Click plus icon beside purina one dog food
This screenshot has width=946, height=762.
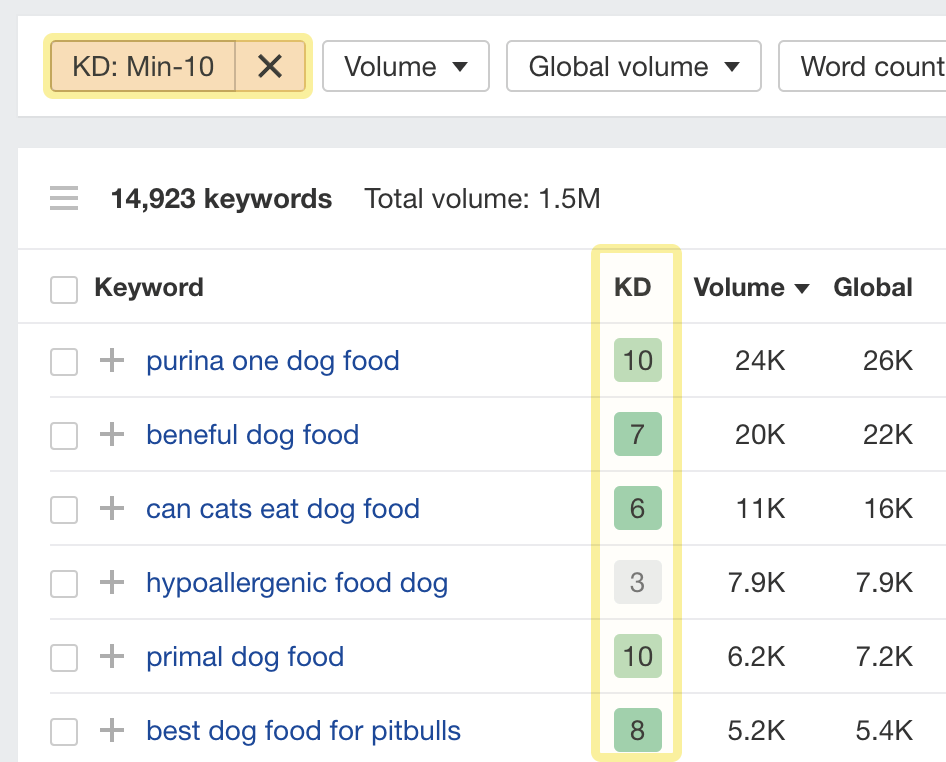(x=112, y=361)
